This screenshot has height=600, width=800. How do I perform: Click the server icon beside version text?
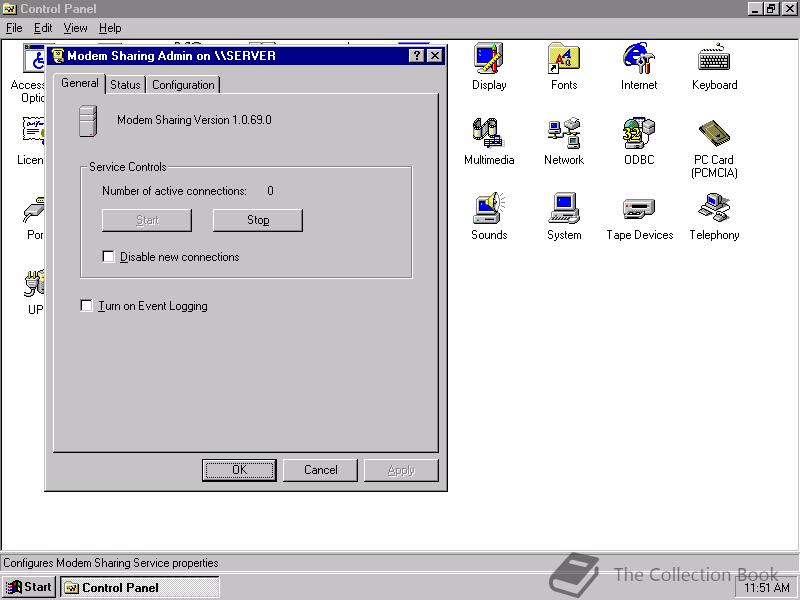point(88,121)
